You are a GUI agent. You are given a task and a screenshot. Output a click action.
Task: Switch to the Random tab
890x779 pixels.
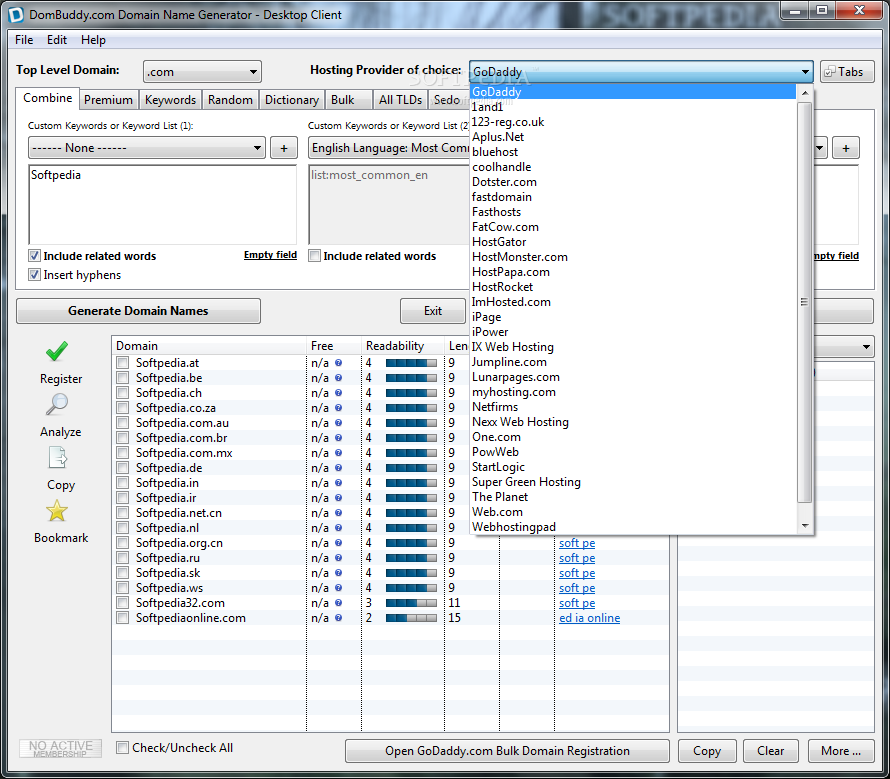coord(230,100)
